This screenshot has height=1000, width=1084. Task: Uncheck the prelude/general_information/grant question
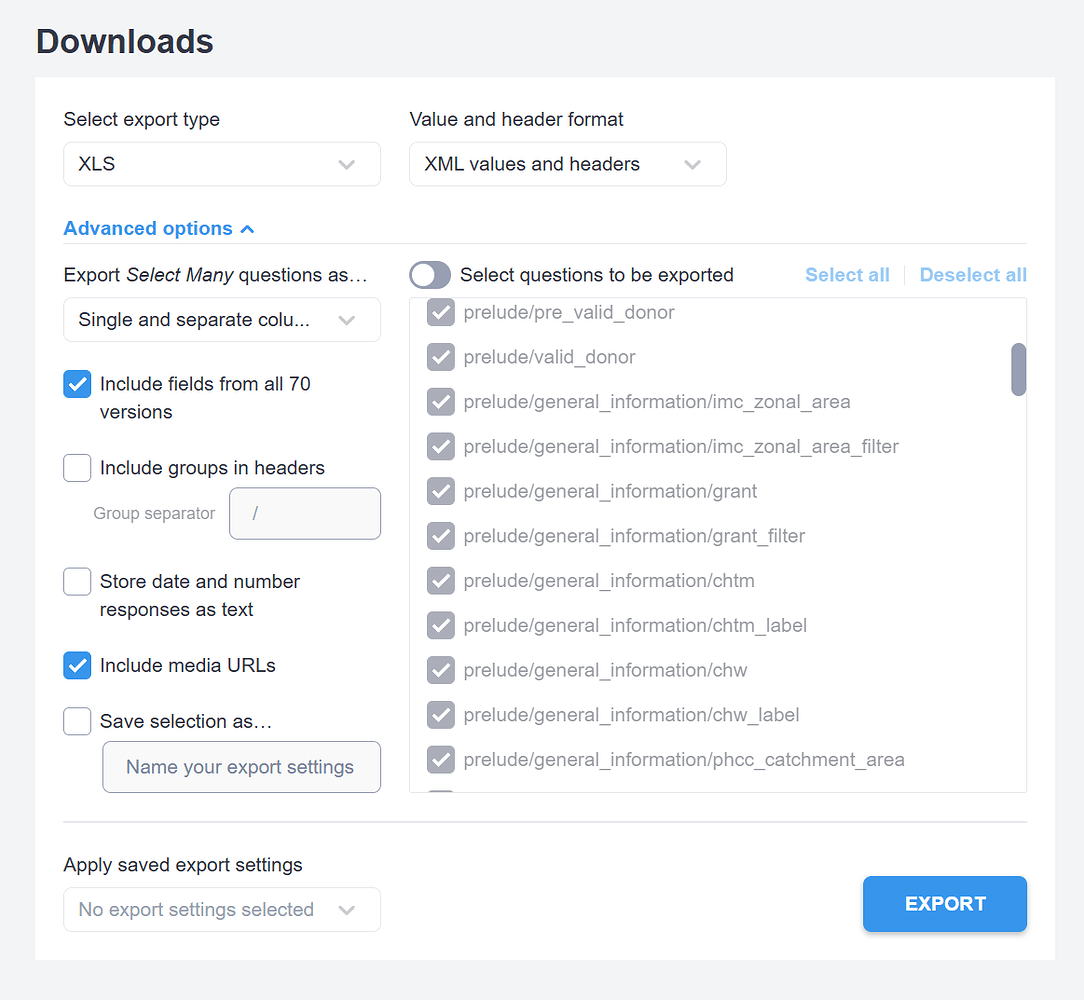[441, 491]
